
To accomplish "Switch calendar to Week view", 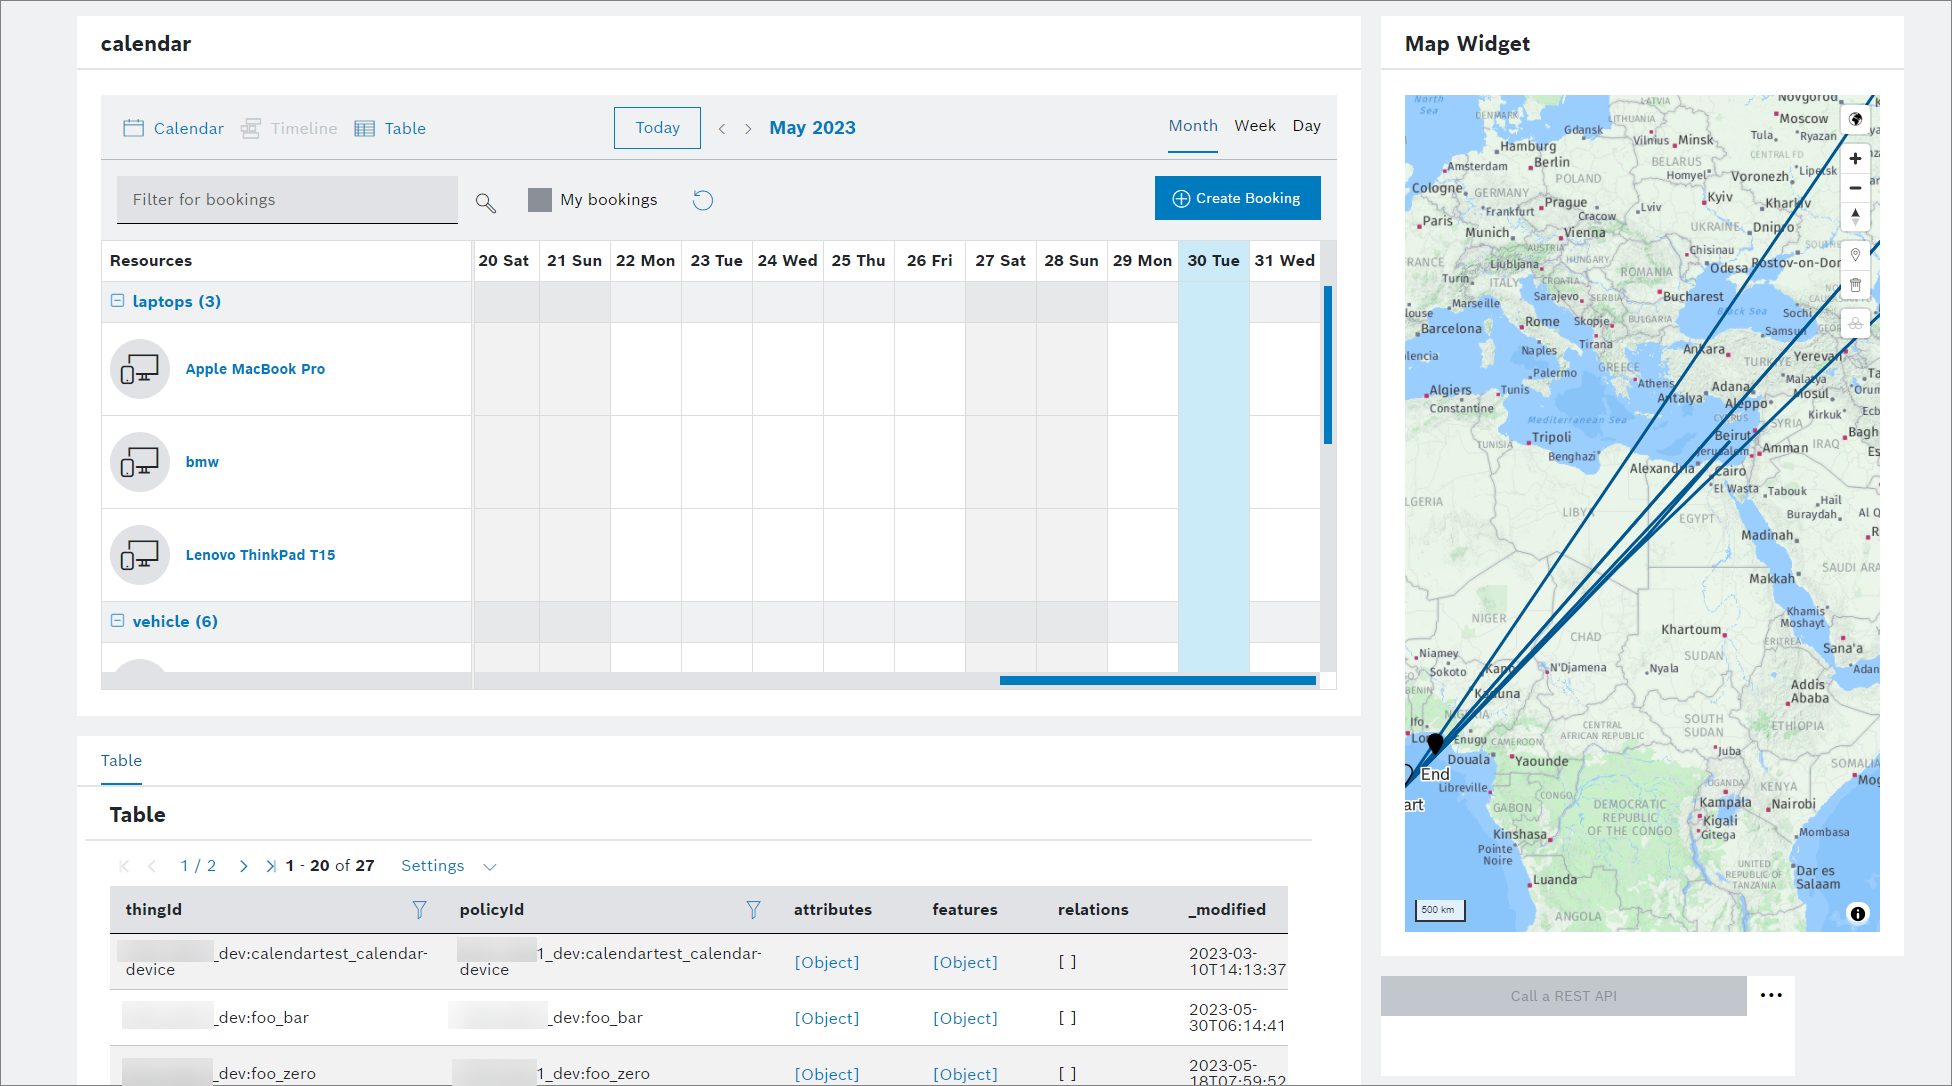I will click(x=1254, y=126).
